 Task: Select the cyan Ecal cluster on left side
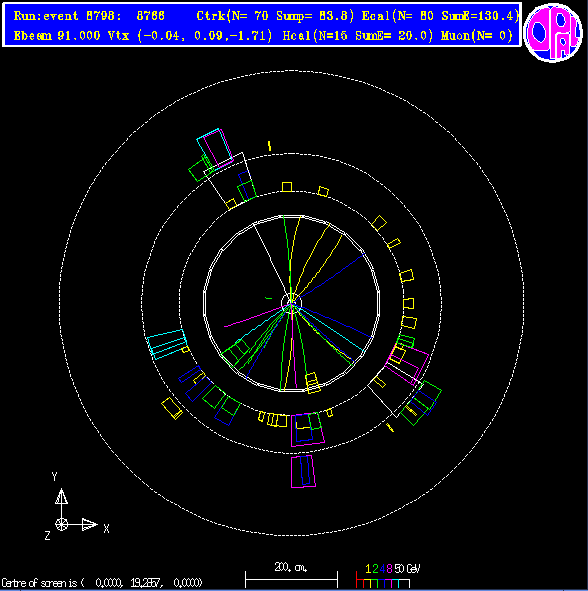click(167, 344)
